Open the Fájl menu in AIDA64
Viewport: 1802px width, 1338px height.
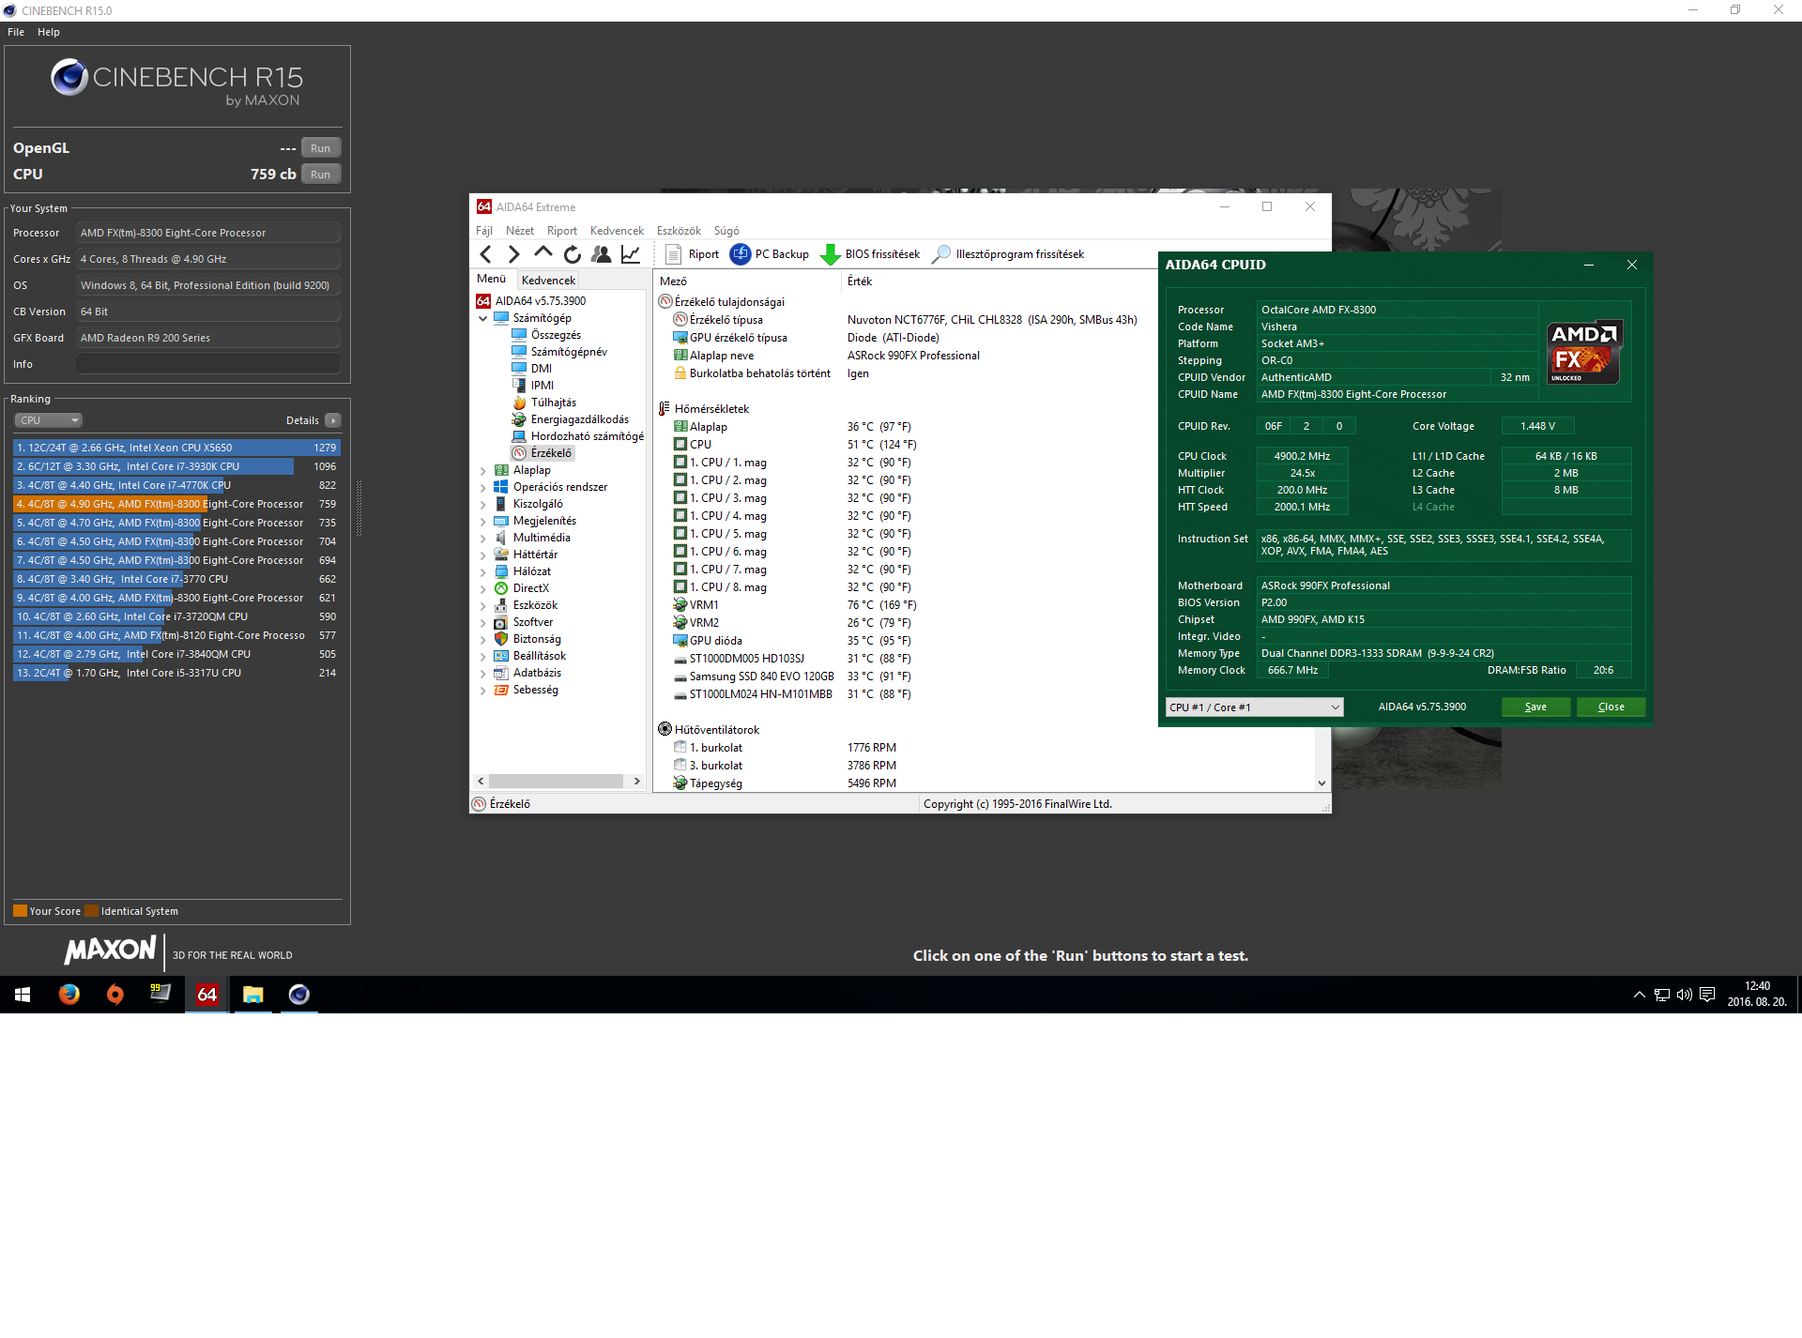pos(484,231)
